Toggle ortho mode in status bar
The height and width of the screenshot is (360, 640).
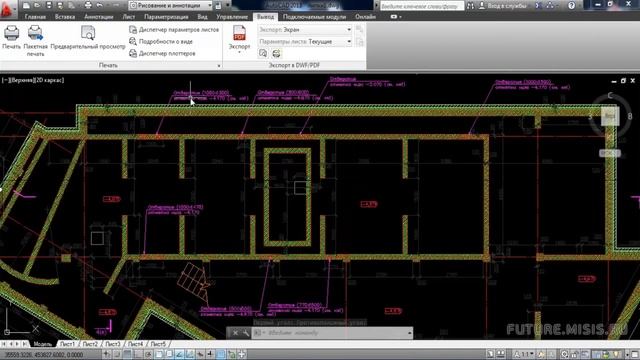click(138, 354)
